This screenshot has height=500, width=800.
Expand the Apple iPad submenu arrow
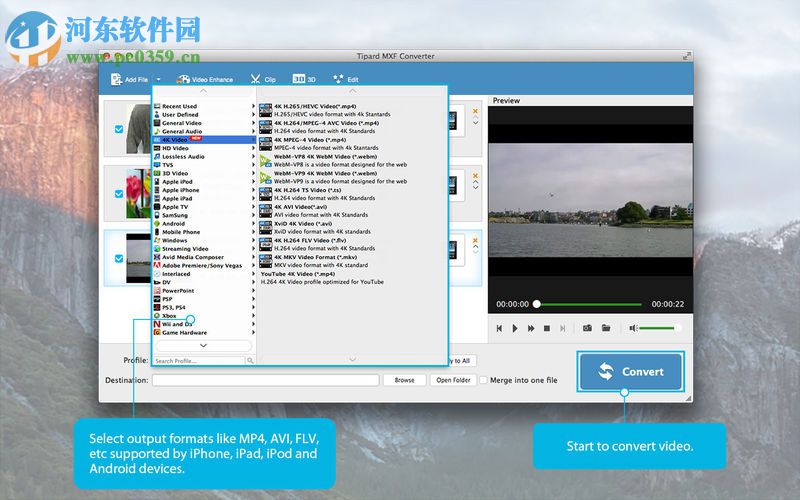[253, 198]
